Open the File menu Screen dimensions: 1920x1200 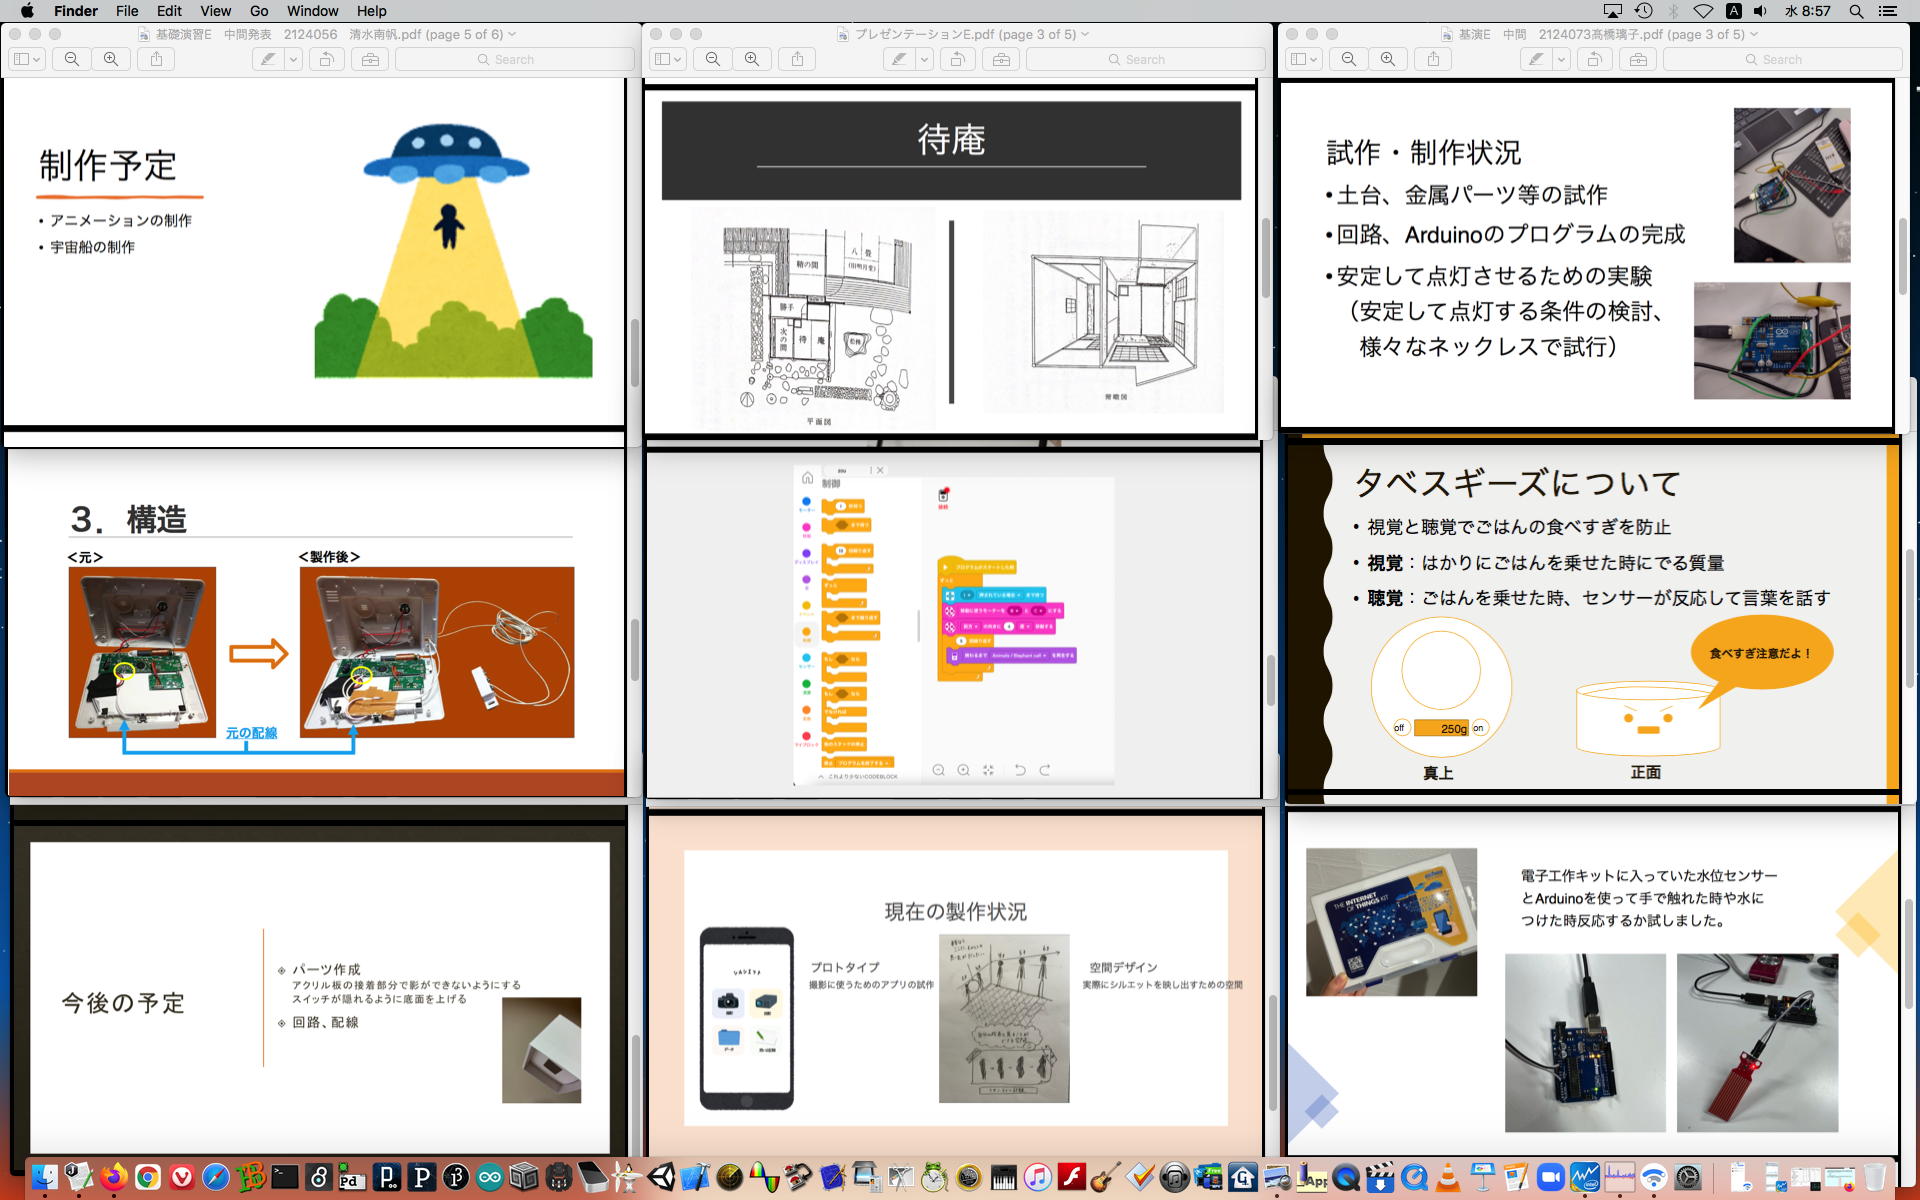point(127,11)
